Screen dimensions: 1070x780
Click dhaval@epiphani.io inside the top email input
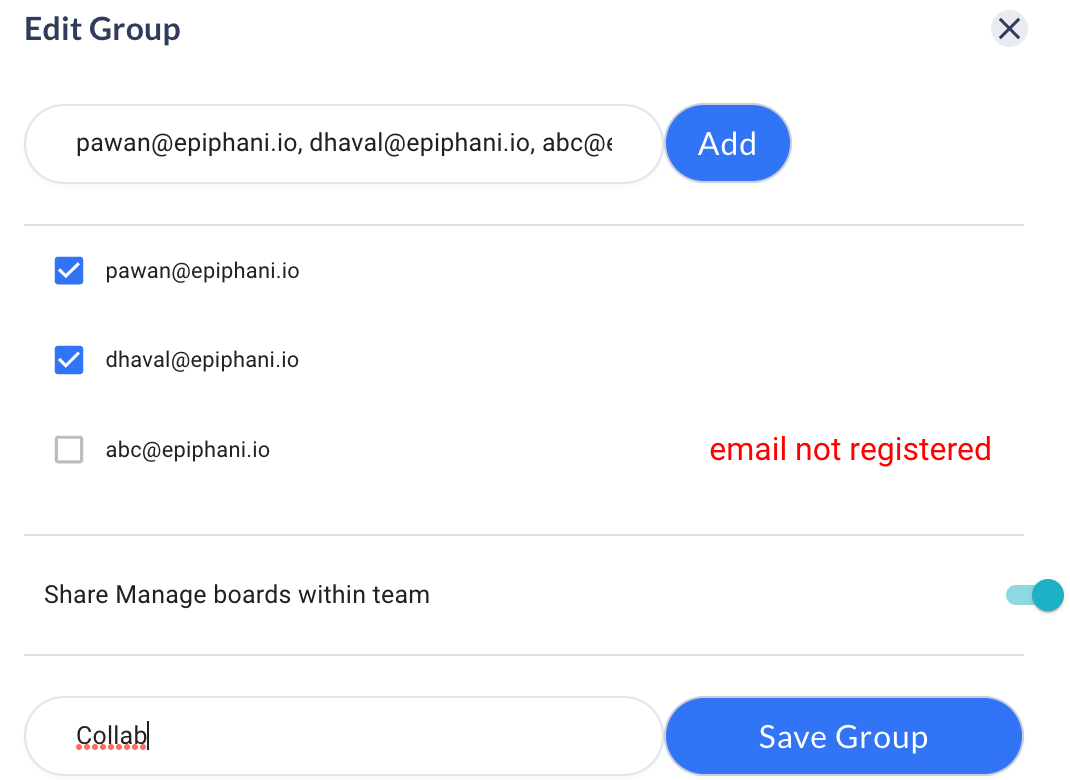click(x=419, y=144)
